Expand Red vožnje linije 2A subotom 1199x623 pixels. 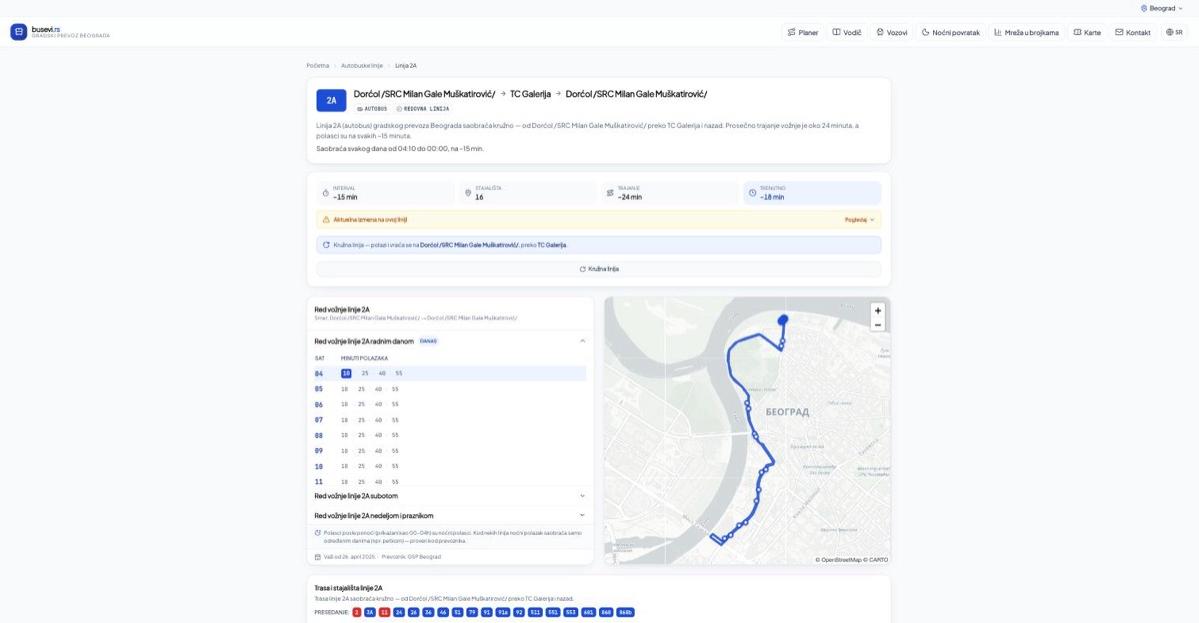pyautogui.click(x=450, y=495)
